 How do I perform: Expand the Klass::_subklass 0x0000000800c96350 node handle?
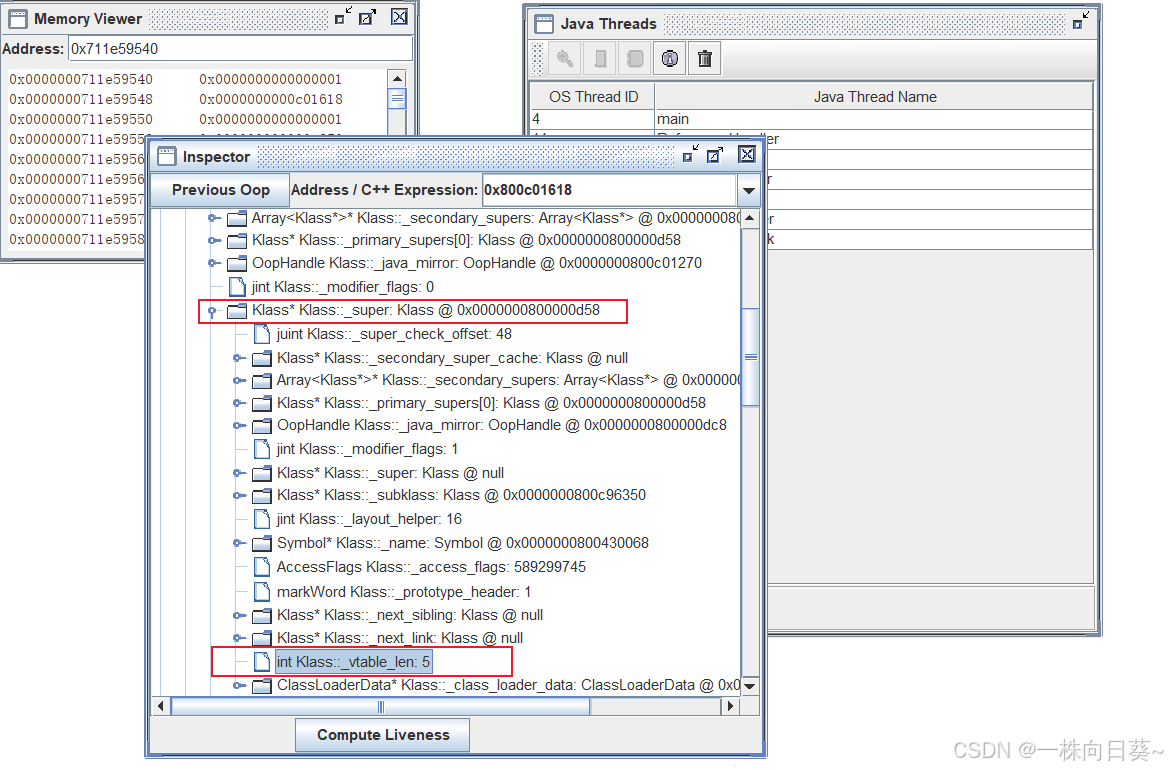point(239,495)
